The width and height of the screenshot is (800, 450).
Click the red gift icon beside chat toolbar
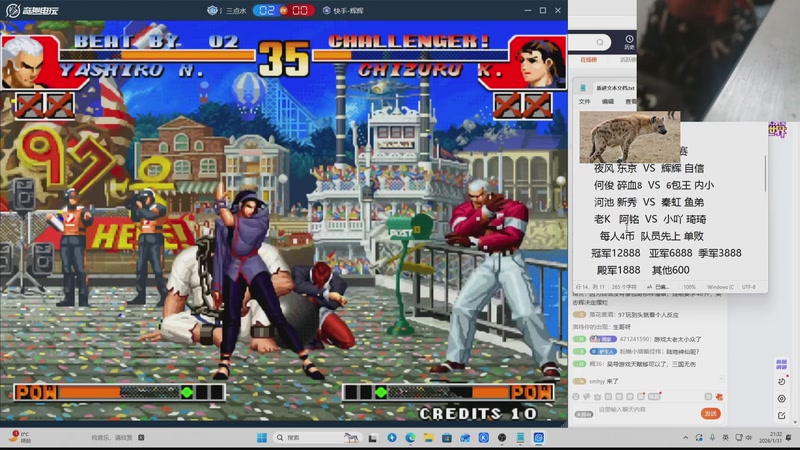[719, 396]
